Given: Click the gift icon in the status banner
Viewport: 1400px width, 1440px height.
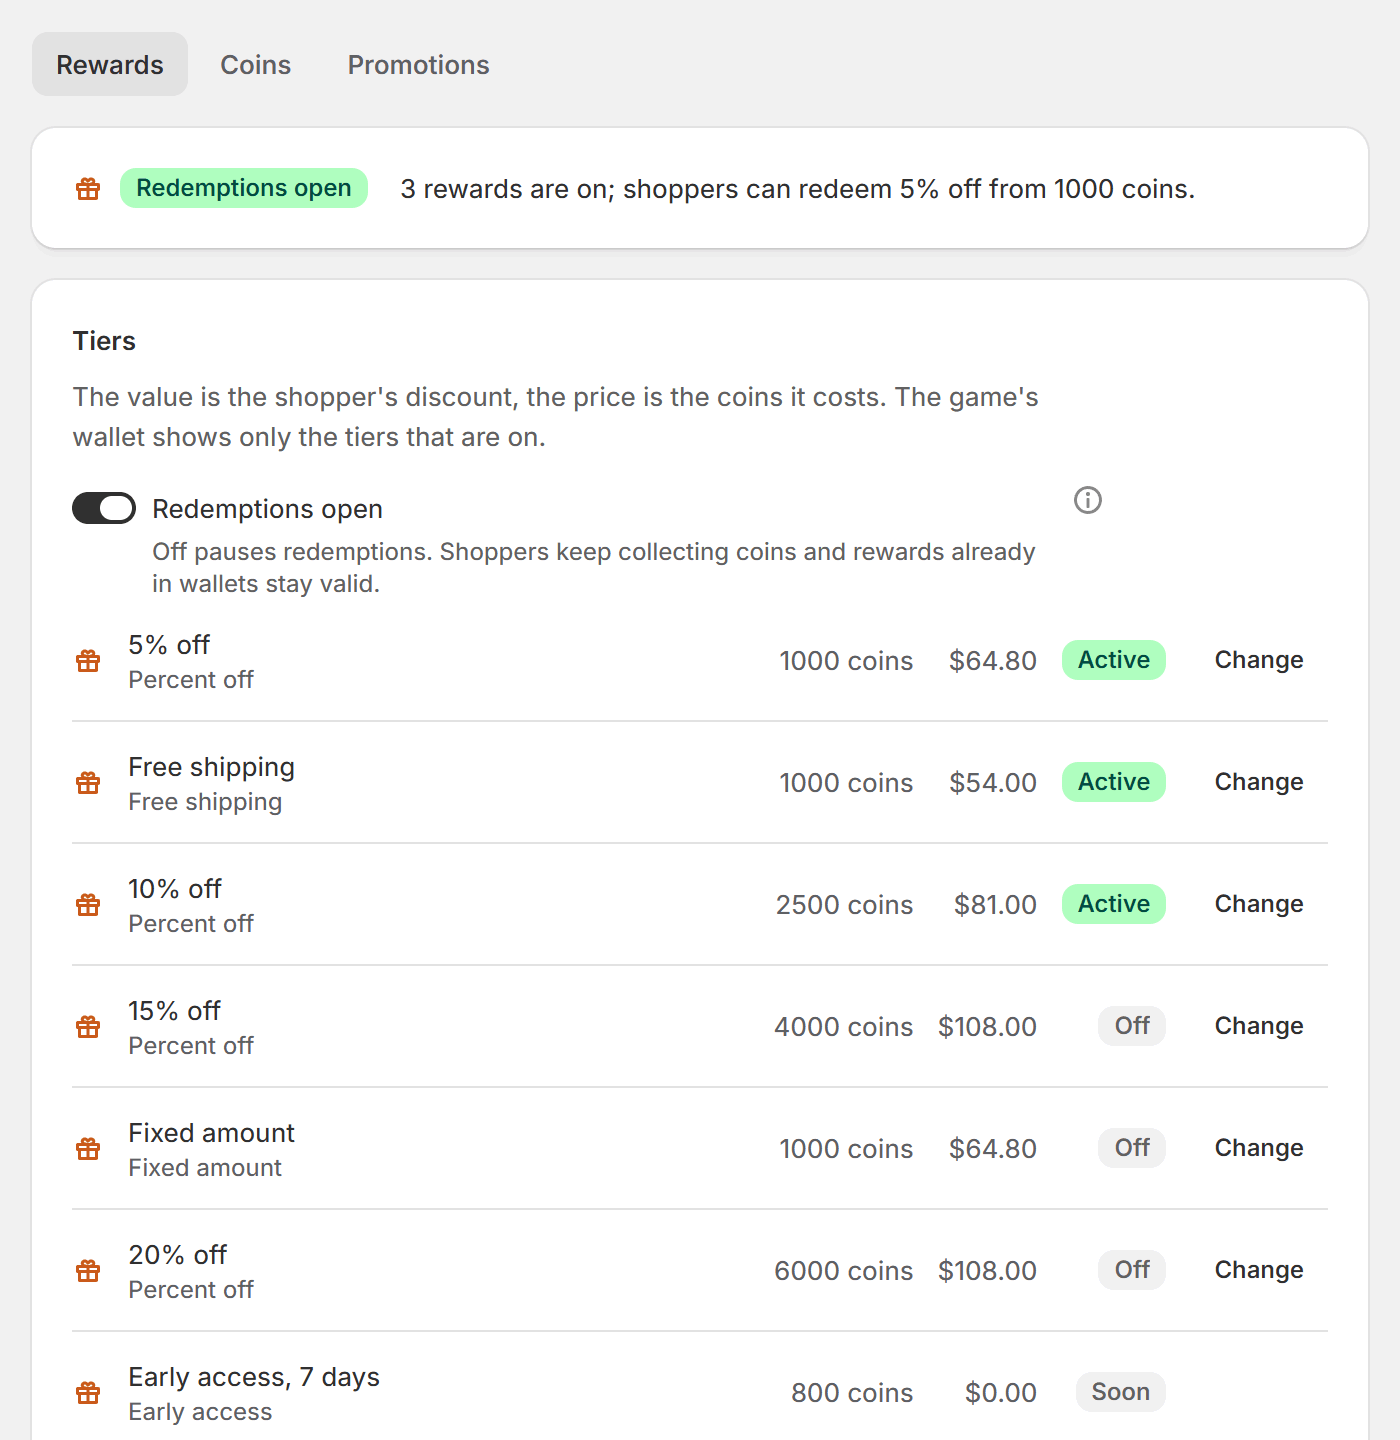Looking at the screenshot, I should tap(88, 188).
